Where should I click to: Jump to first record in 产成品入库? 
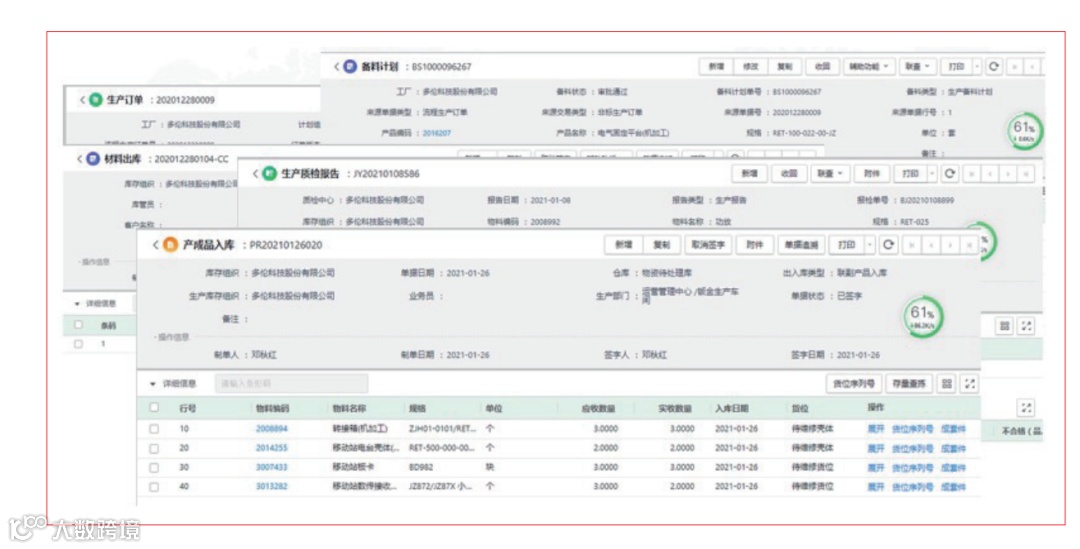(913, 245)
